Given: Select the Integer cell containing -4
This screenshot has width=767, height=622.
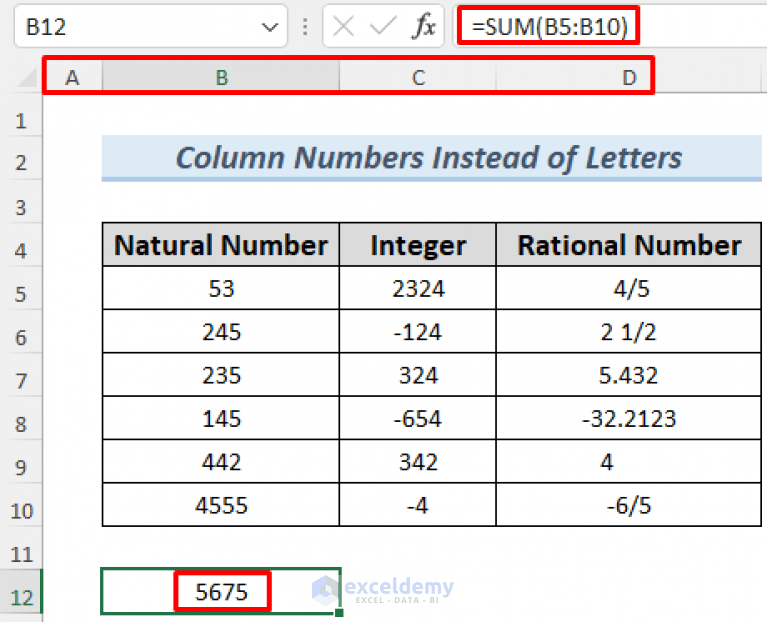Looking at the screenshot, I should (418, 505).
